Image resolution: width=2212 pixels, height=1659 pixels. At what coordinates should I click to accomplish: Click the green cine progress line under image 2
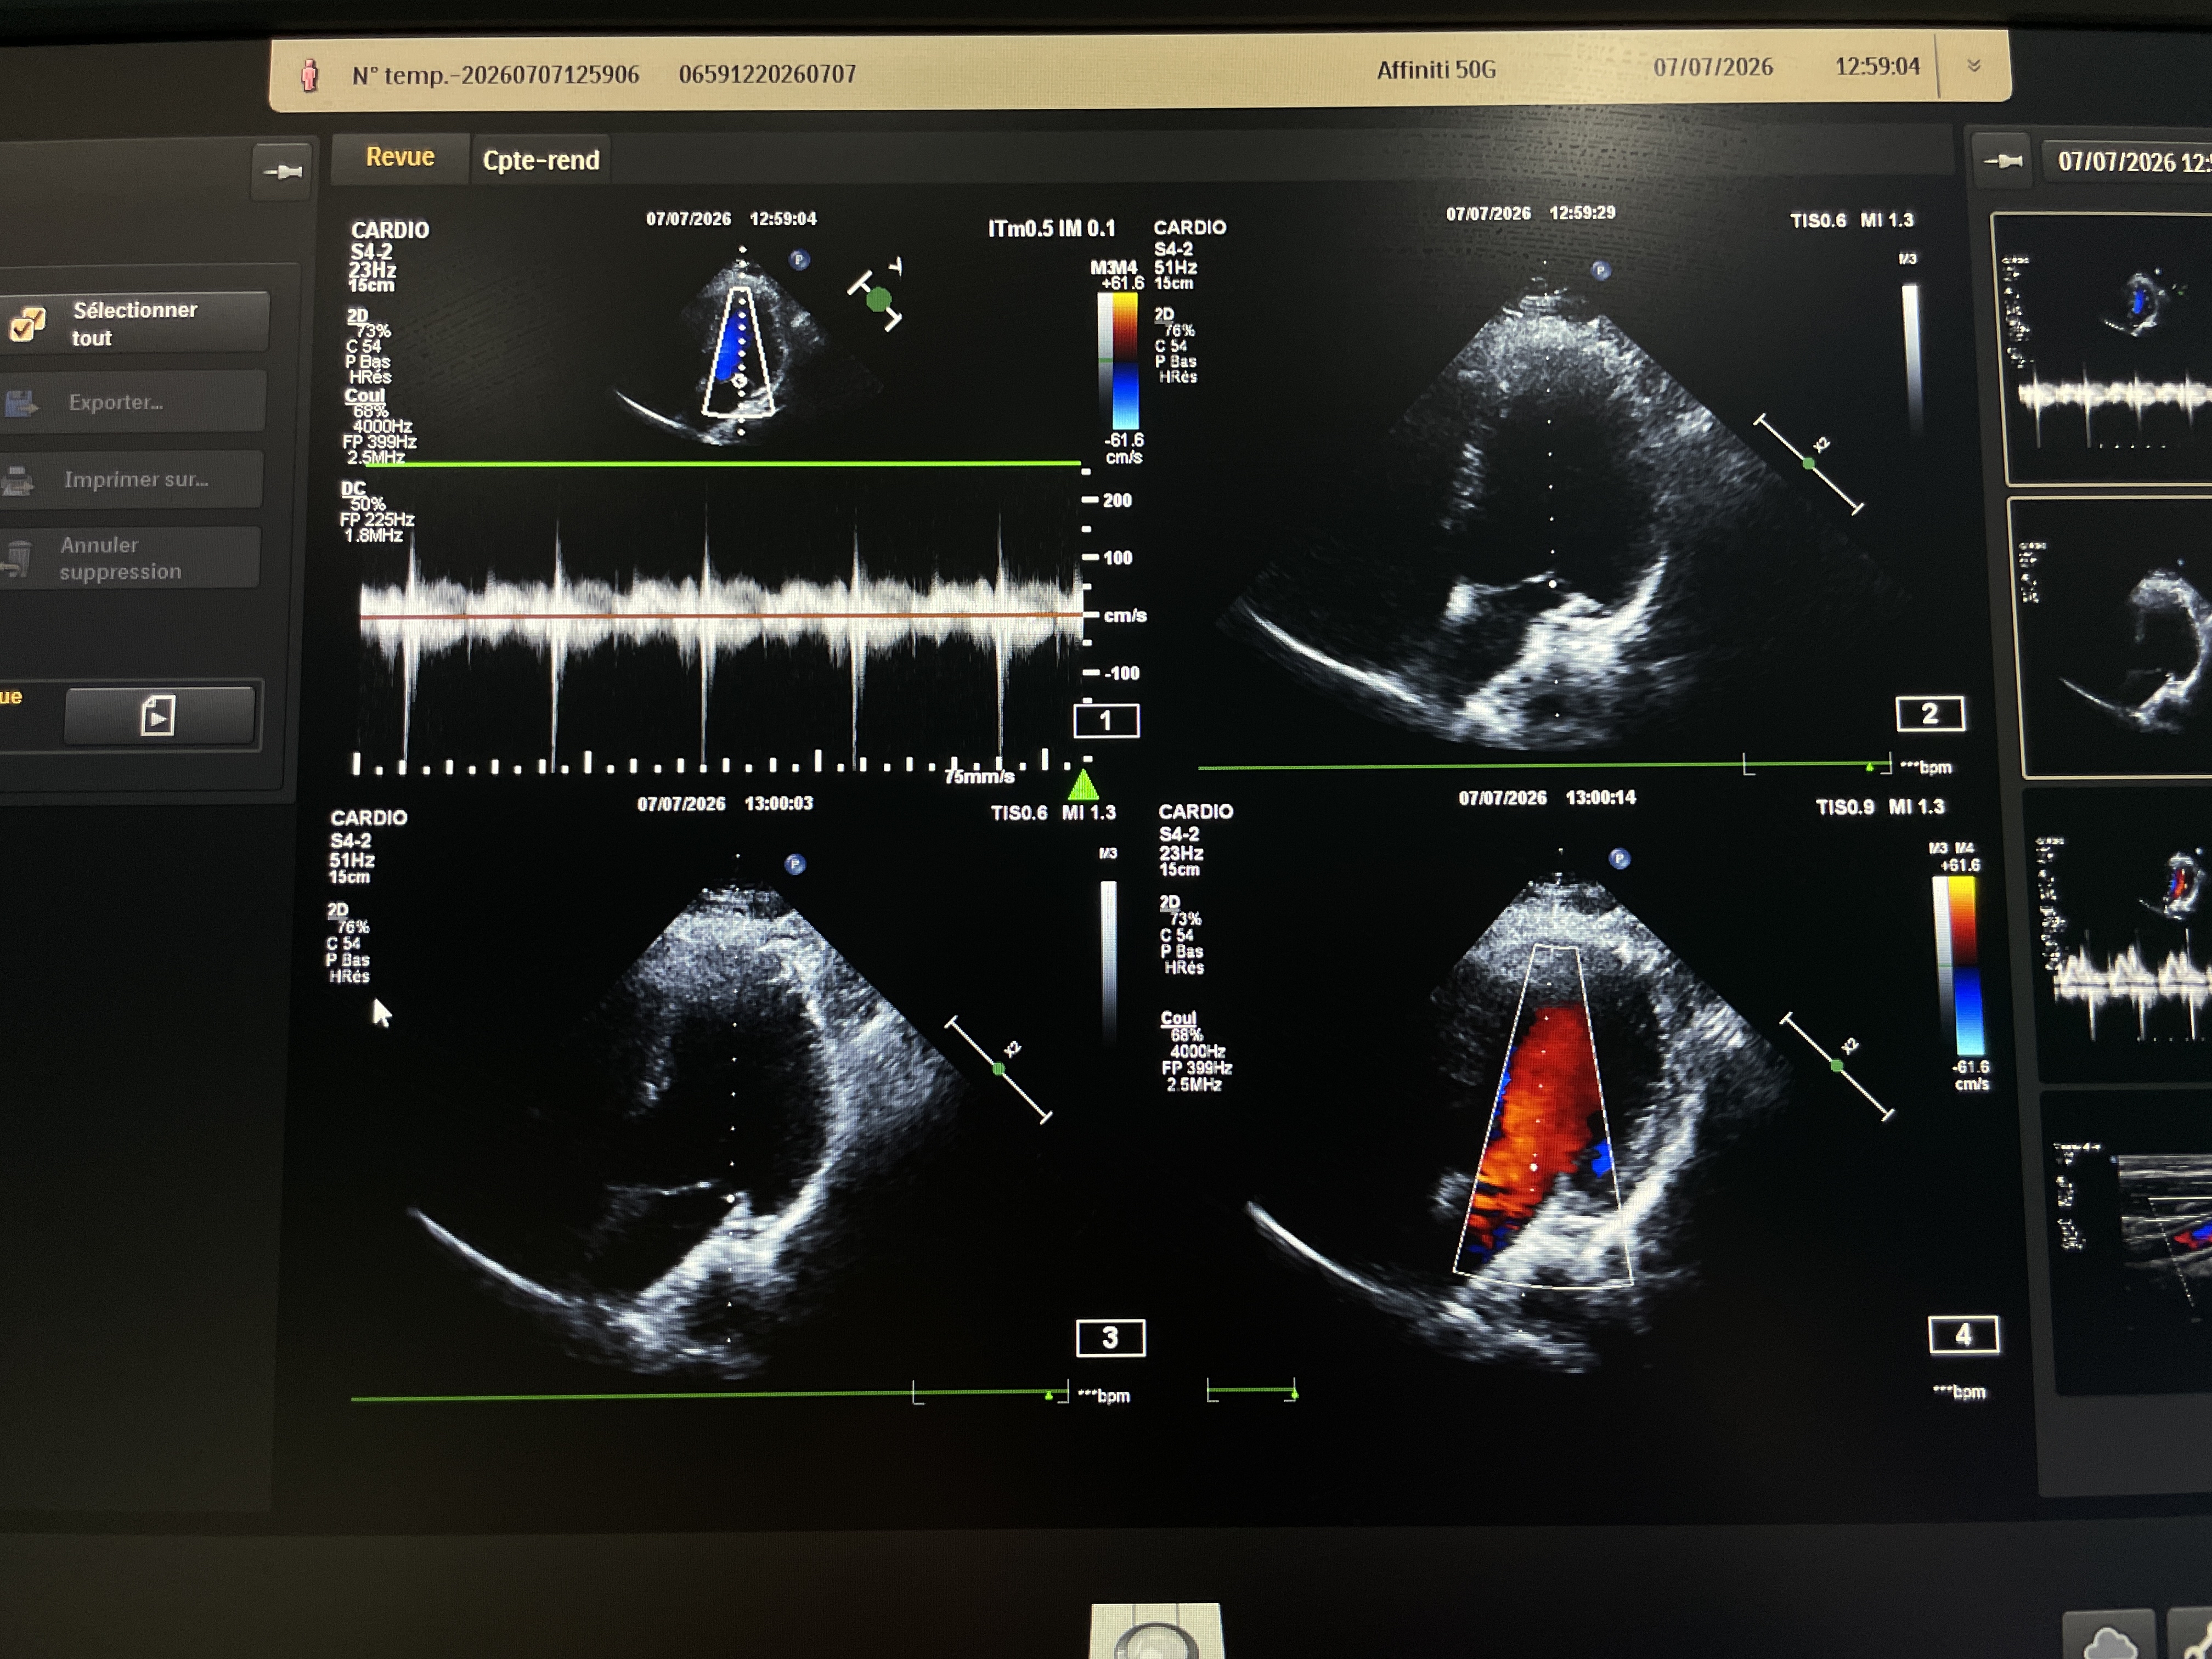[1544, 766]
